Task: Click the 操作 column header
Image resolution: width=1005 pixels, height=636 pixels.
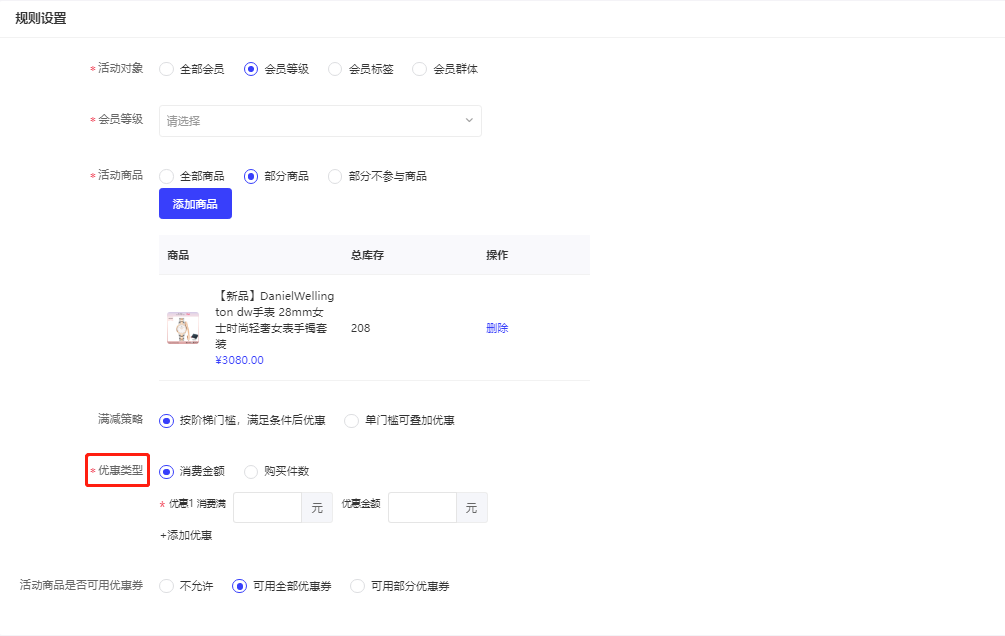Action: click(x=497, y=255)
